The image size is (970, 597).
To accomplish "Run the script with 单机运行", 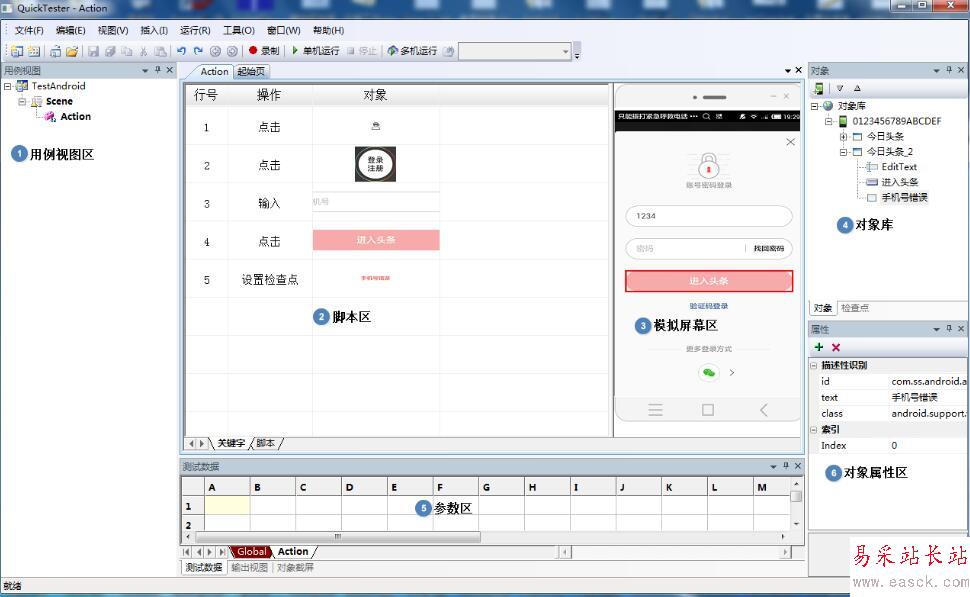I will click(x=315, y=51).
